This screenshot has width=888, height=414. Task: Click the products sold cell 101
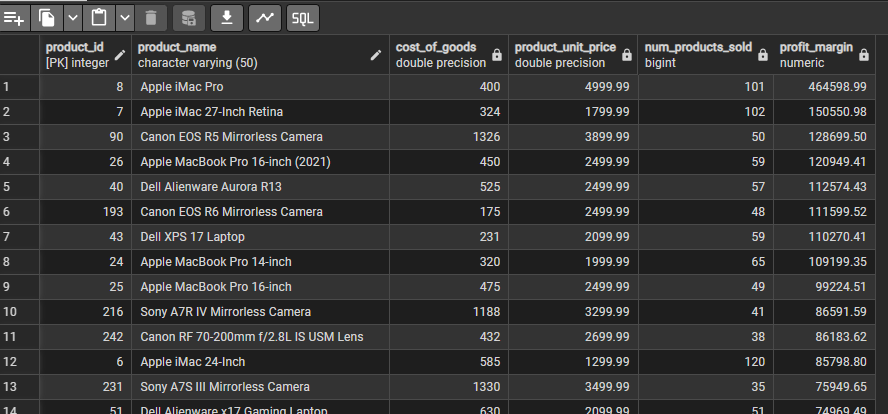pyautogui.click(x=706, y=87)
